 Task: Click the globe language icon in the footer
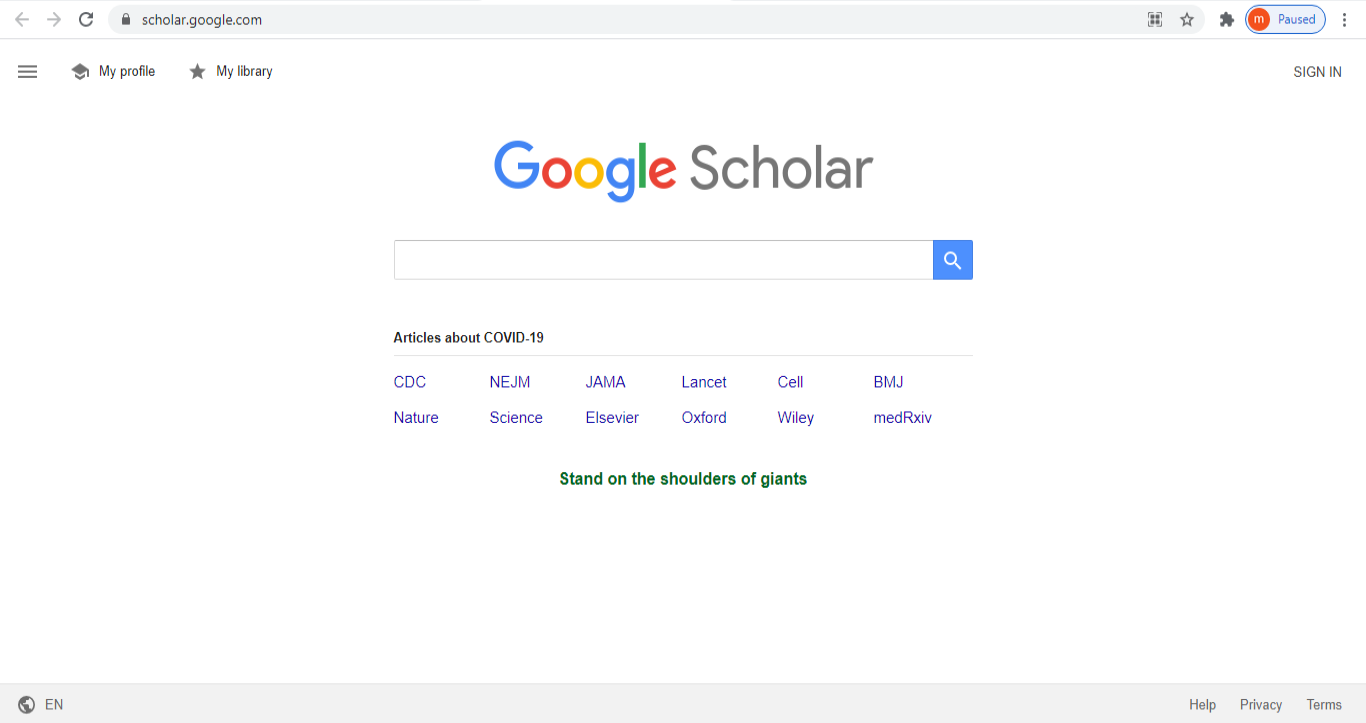pos(27,704)
